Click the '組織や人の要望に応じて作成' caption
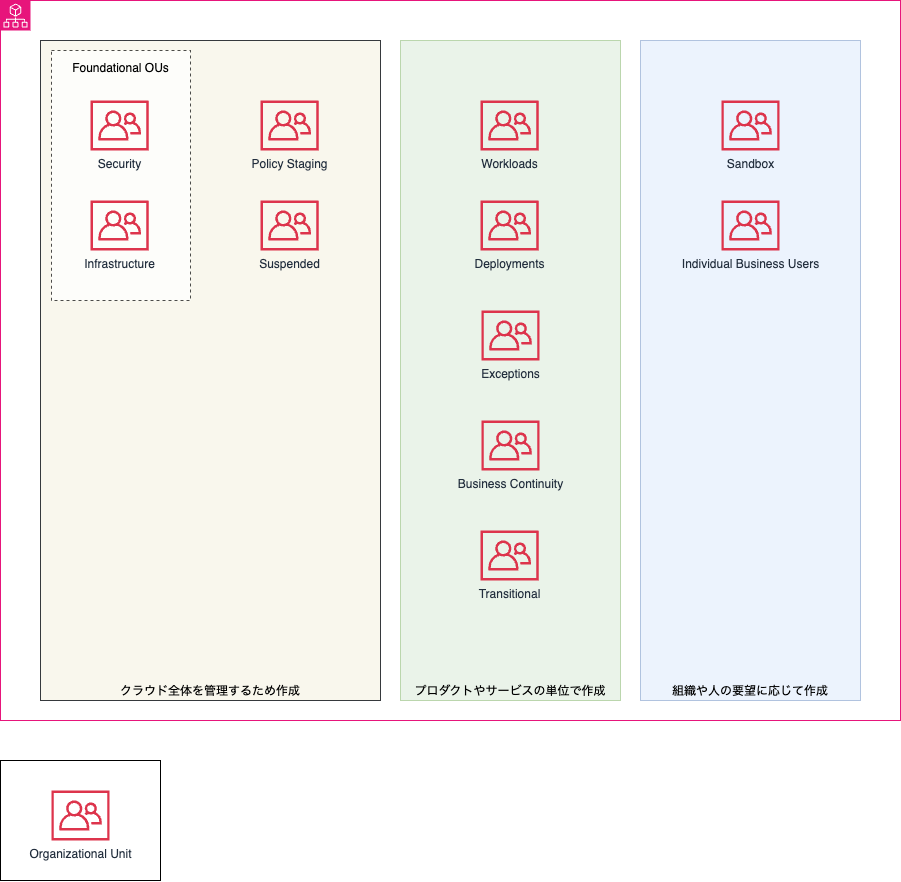This screenshot has height=882, width=901. click(x=750, y=690)
